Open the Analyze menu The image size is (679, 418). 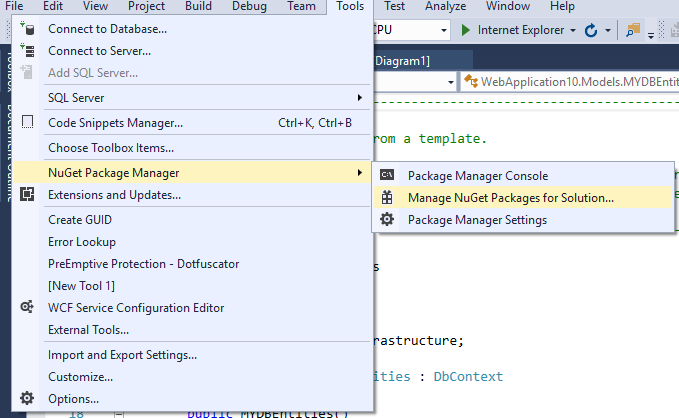coord(446,7)
